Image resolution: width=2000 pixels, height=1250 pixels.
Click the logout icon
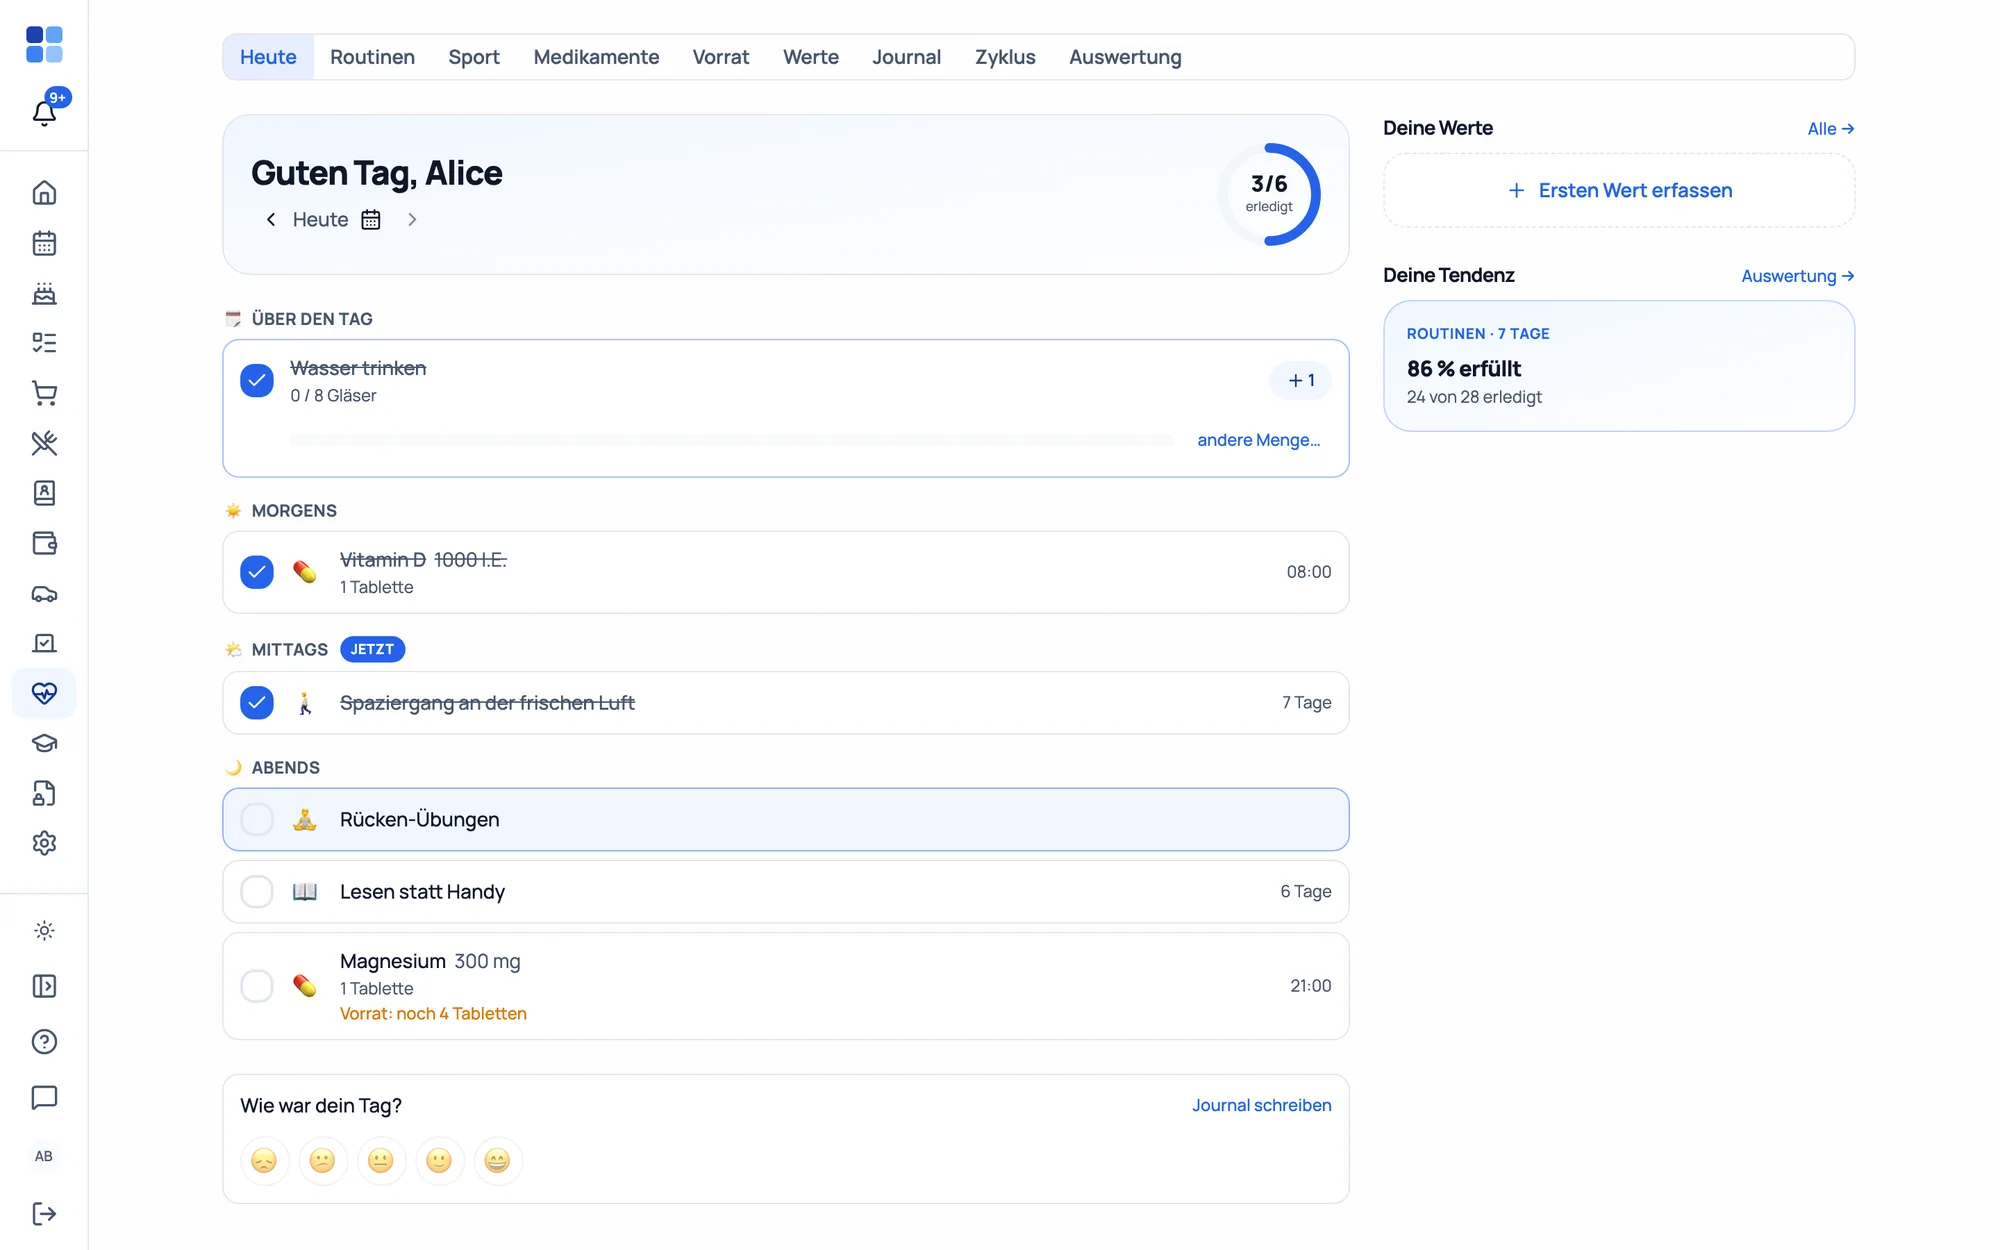[x=44, y=1214]
